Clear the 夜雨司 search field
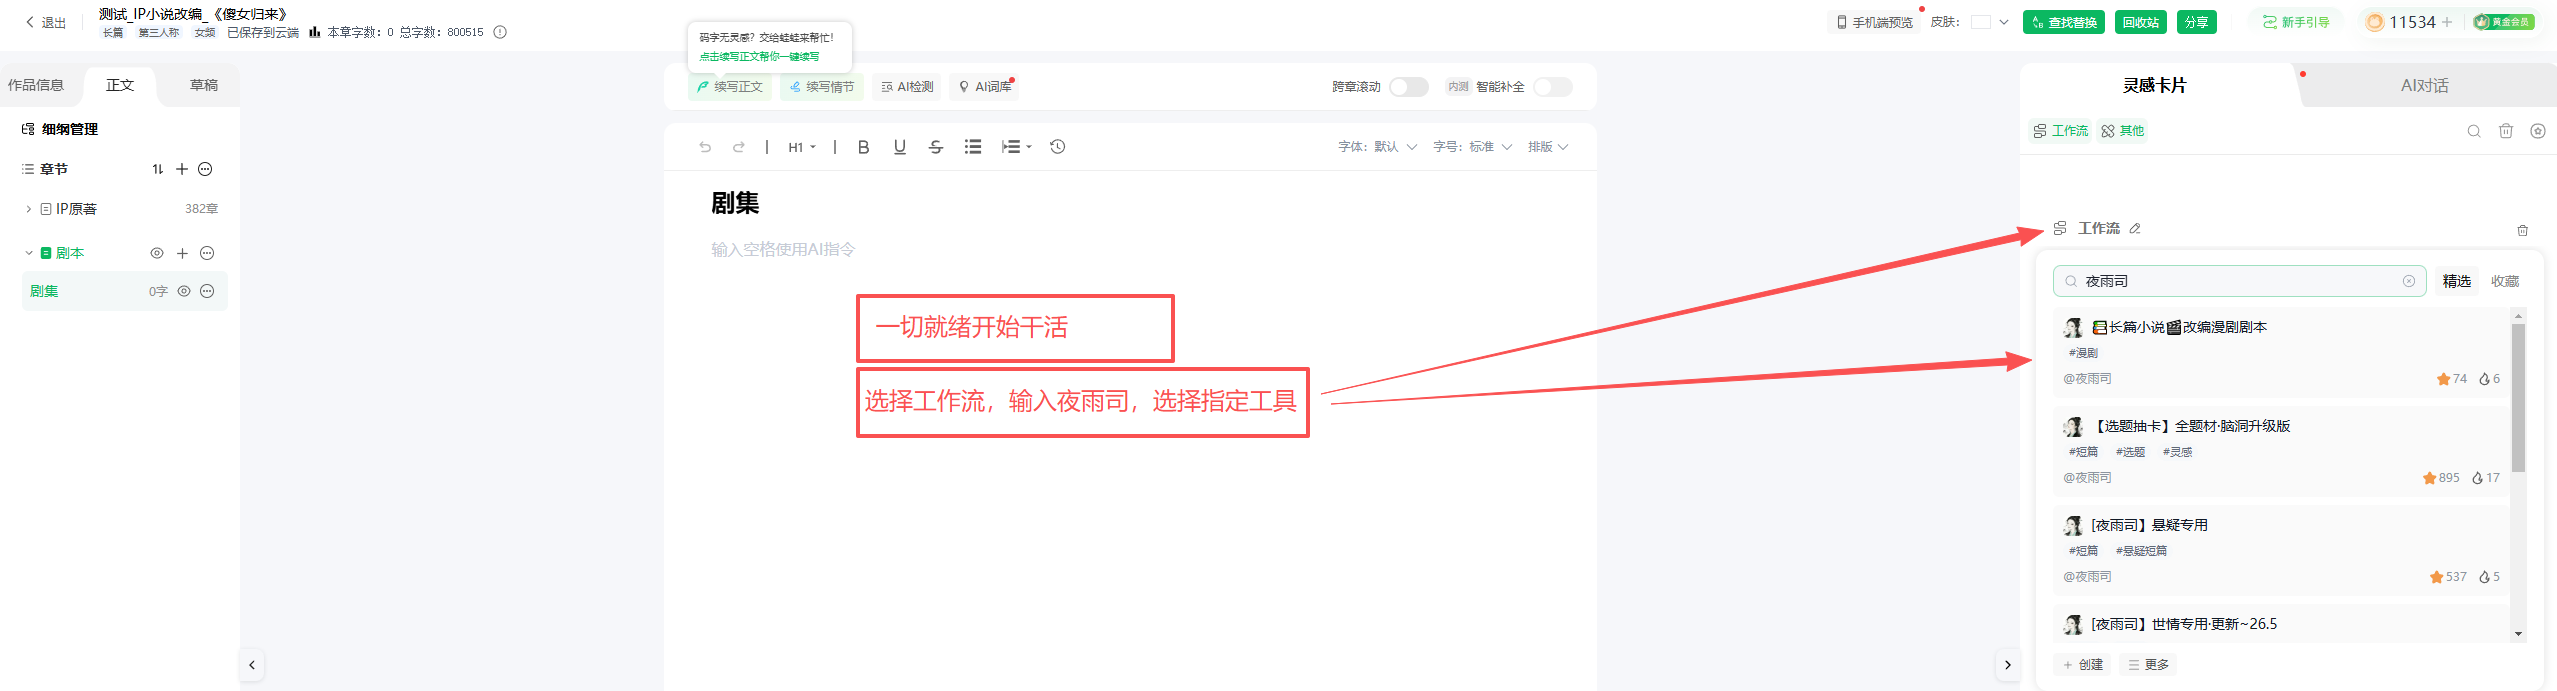The image size is (2557, 691). click(x=2409, y=281)
